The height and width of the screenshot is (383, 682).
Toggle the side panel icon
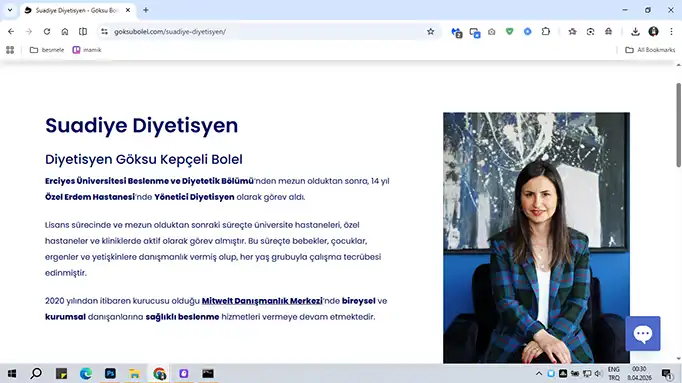(x=83, y=31)
